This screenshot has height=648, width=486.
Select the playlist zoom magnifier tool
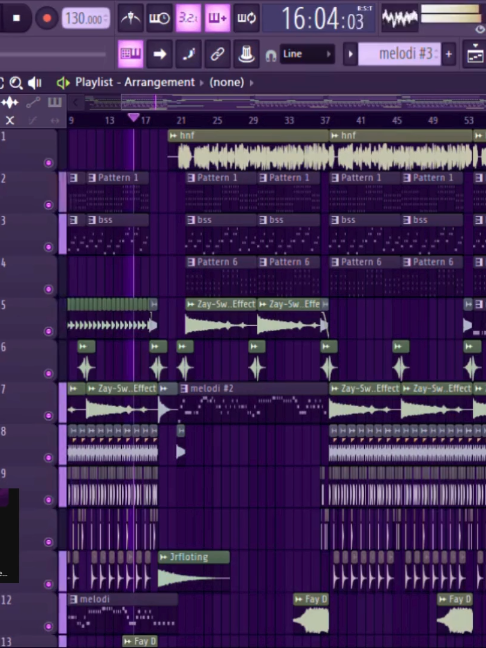pyautogui.click(x=16, y=83)
